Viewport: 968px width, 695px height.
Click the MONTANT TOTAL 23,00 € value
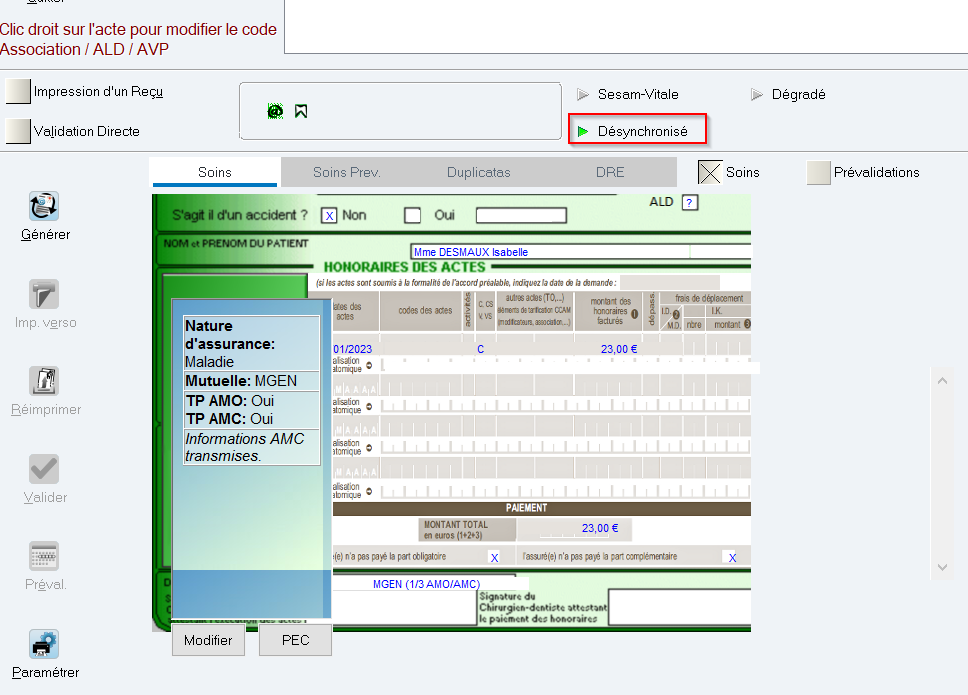(599, 528)
